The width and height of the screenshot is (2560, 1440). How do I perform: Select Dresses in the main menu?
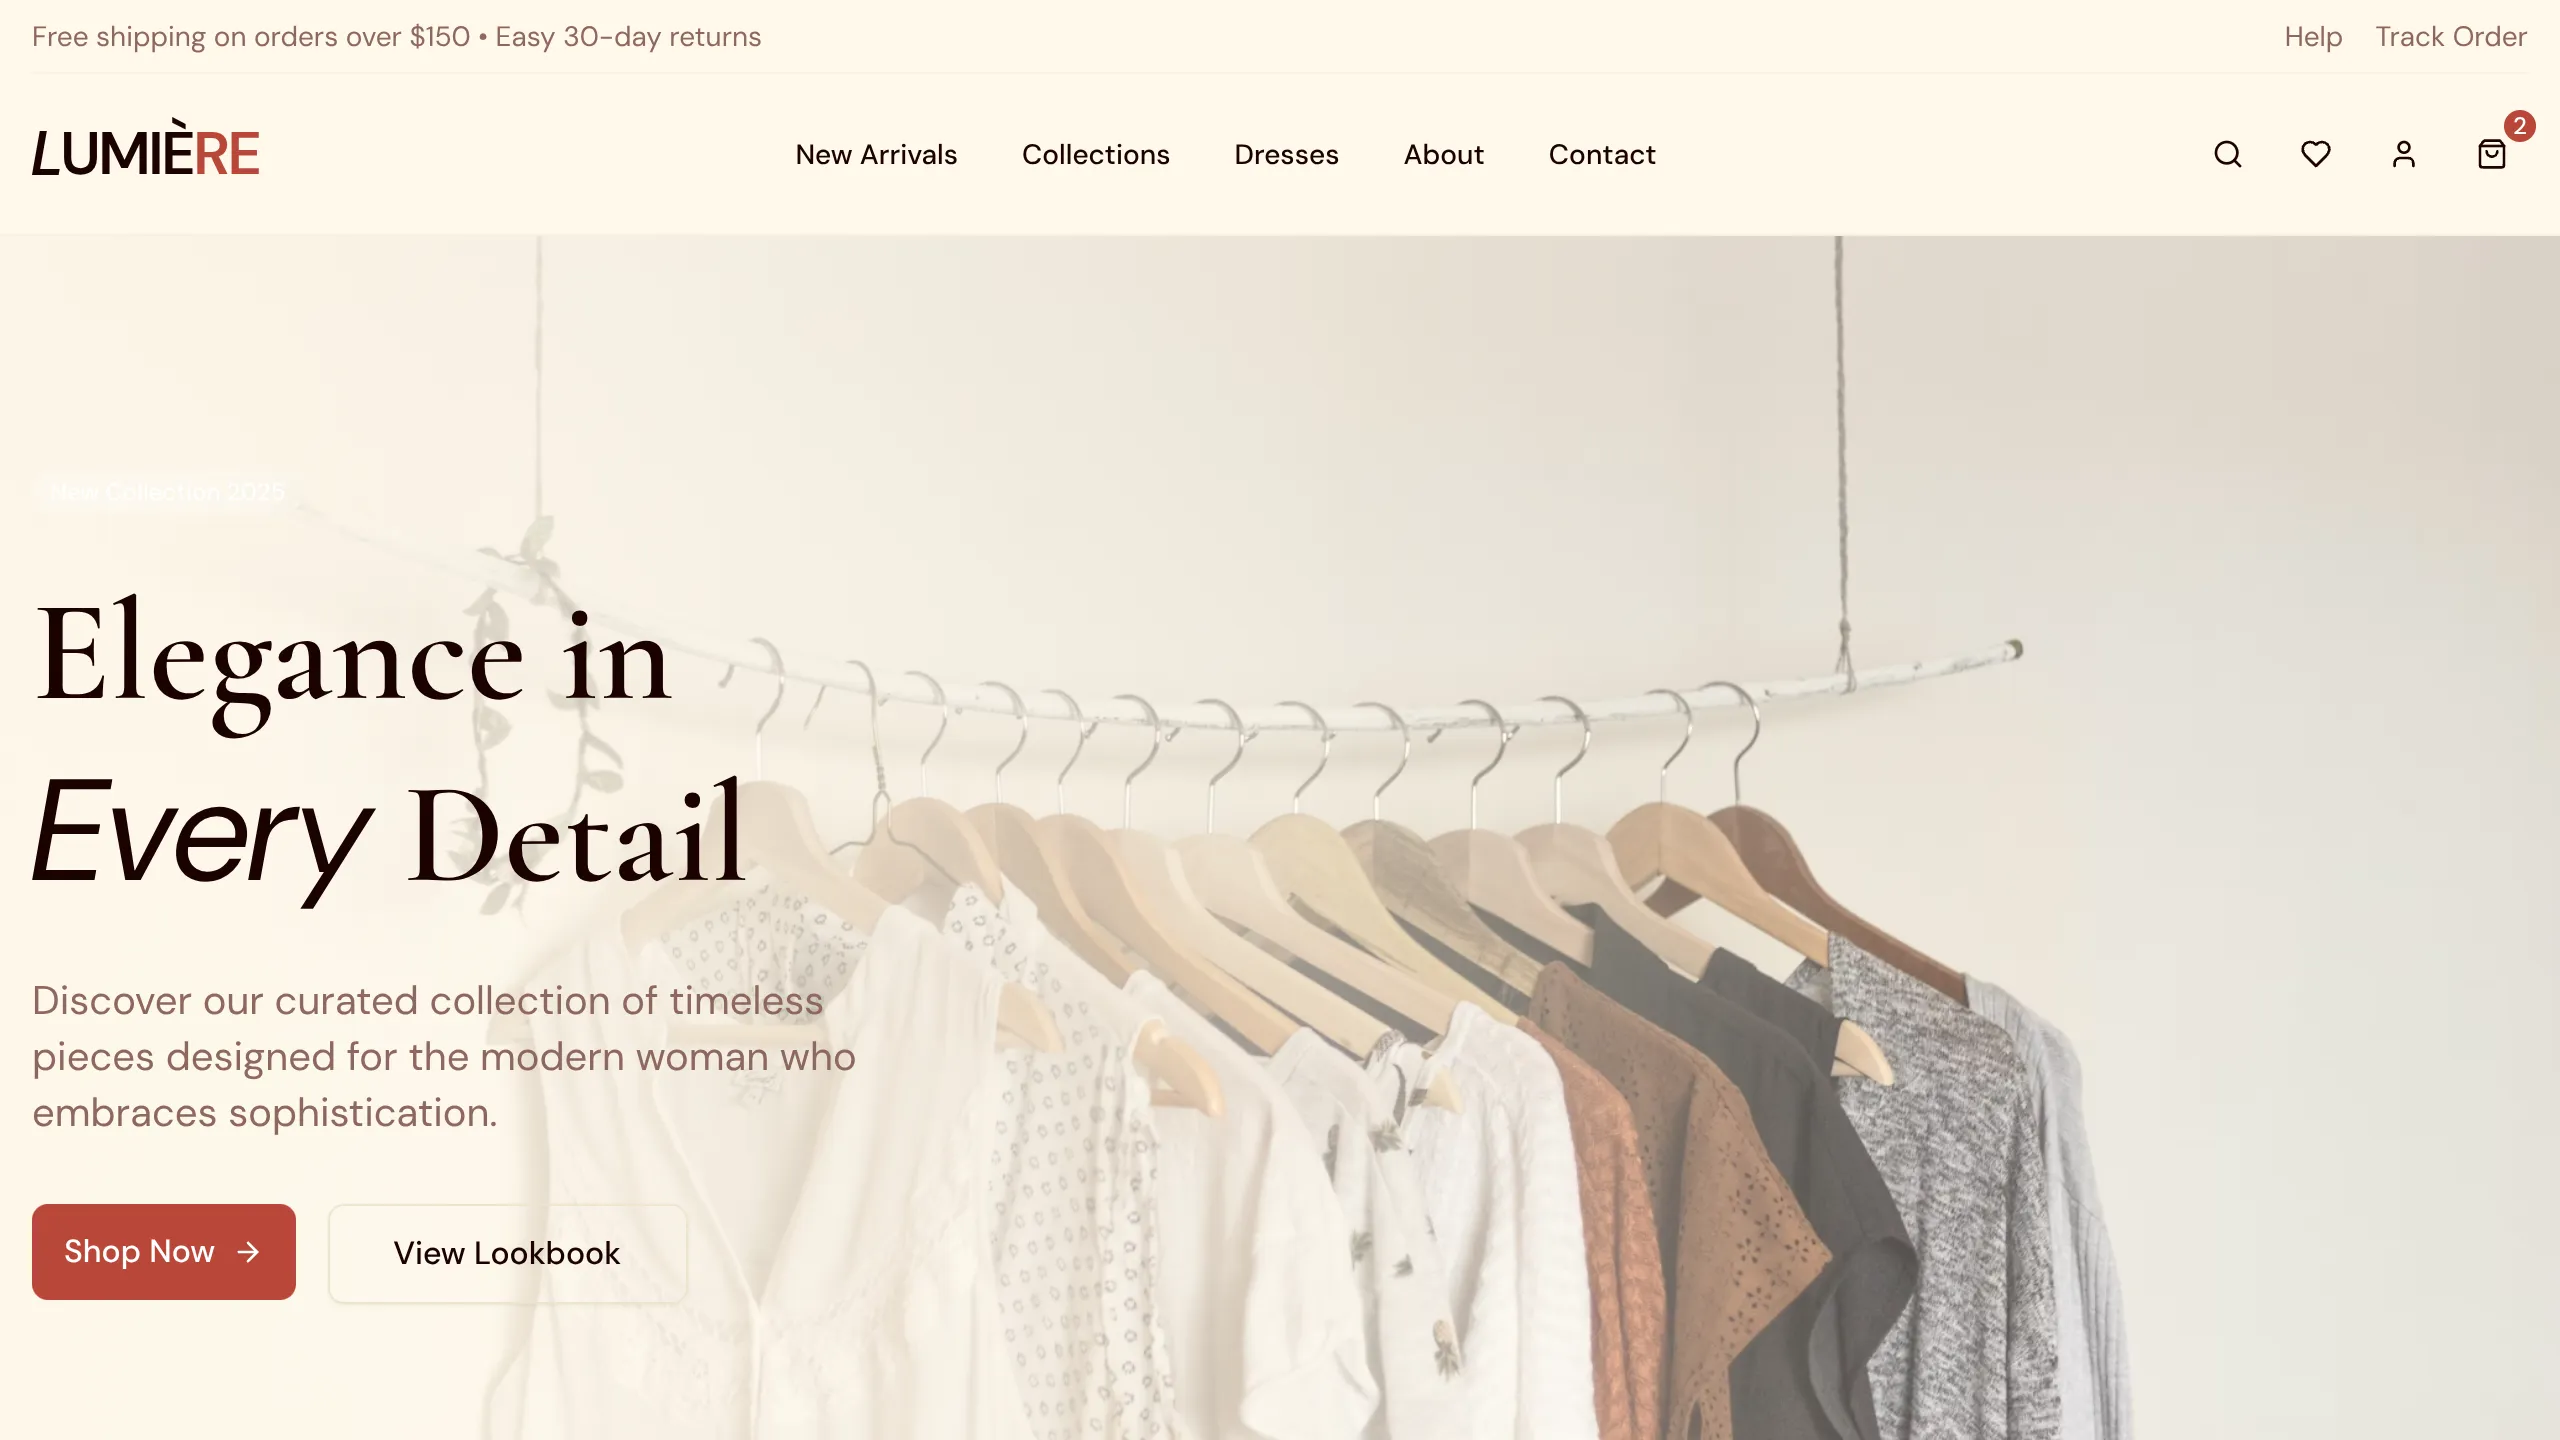point(1286,155)
